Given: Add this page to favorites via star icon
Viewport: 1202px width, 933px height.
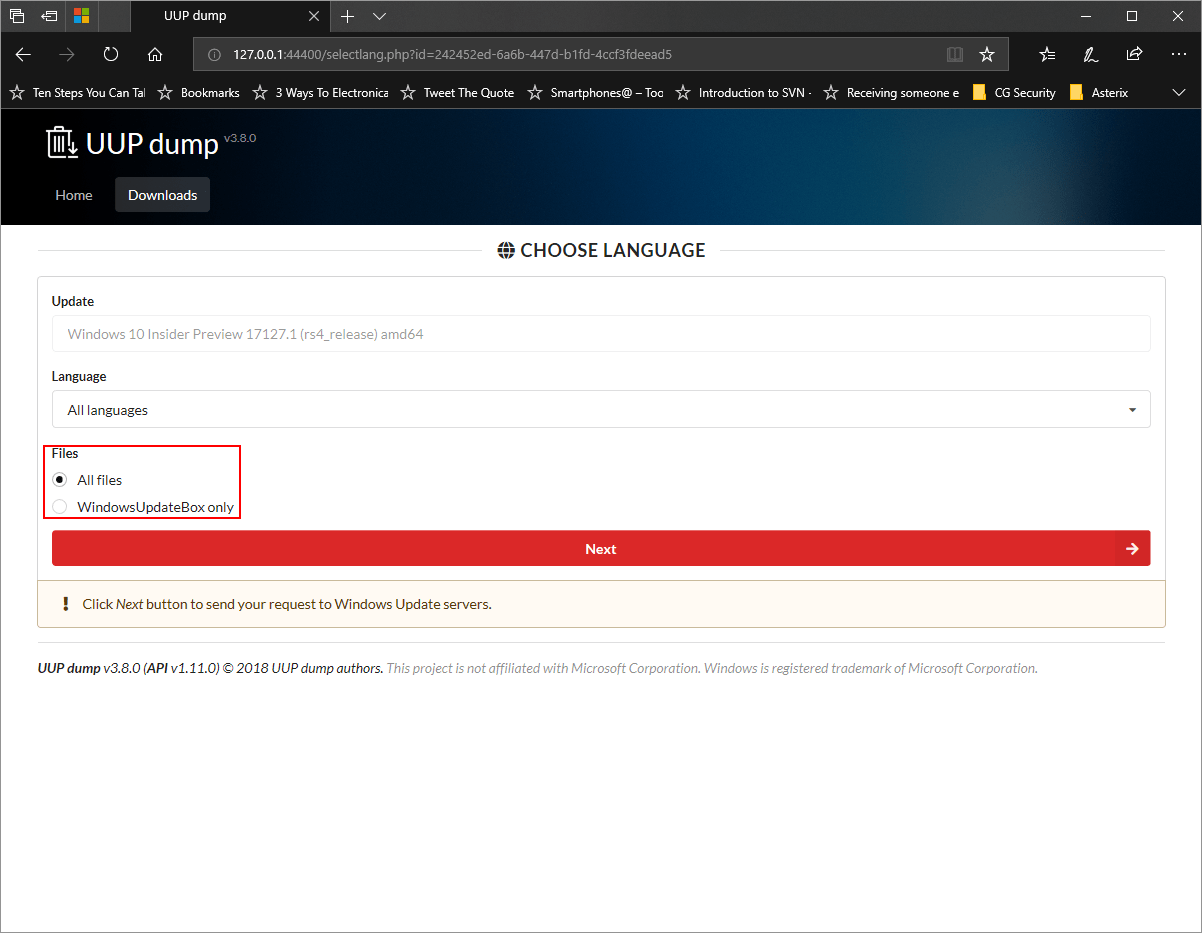Looking at the screenshot, I should coord(988,54).
